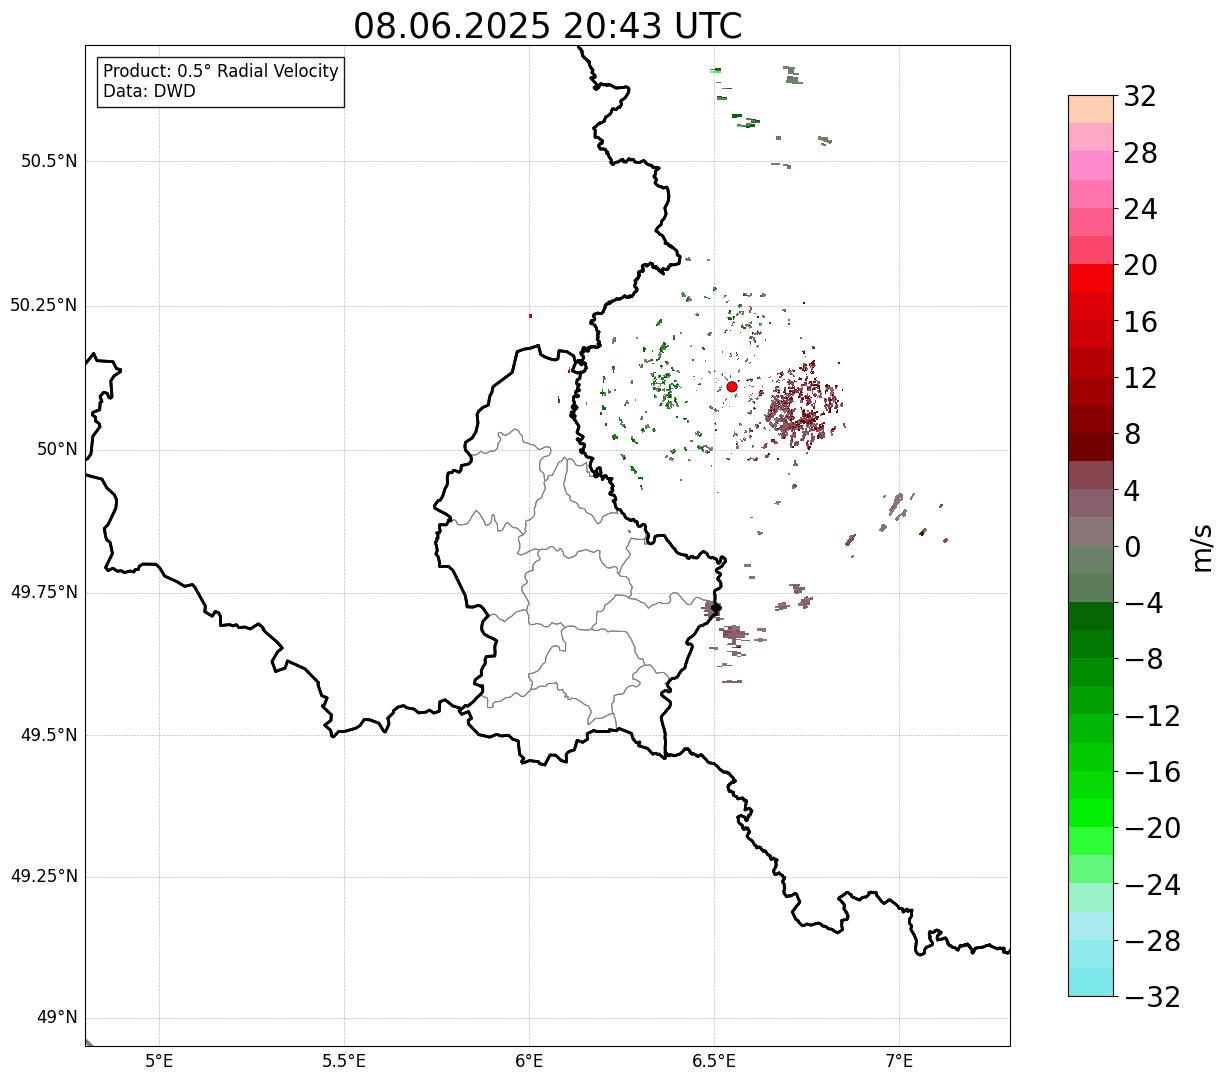Select the 50.5°N latitude label
This screenshot has width=1225, height=1081.
(x=49, y=161)
